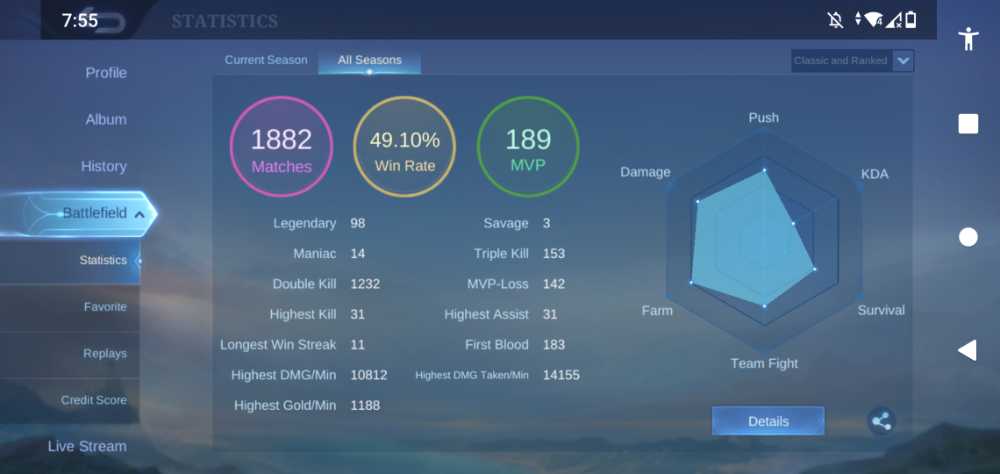The image size is (1000, 474).
Task: Open the Classic and Ranked mode selector
Action: coord(853,61)
